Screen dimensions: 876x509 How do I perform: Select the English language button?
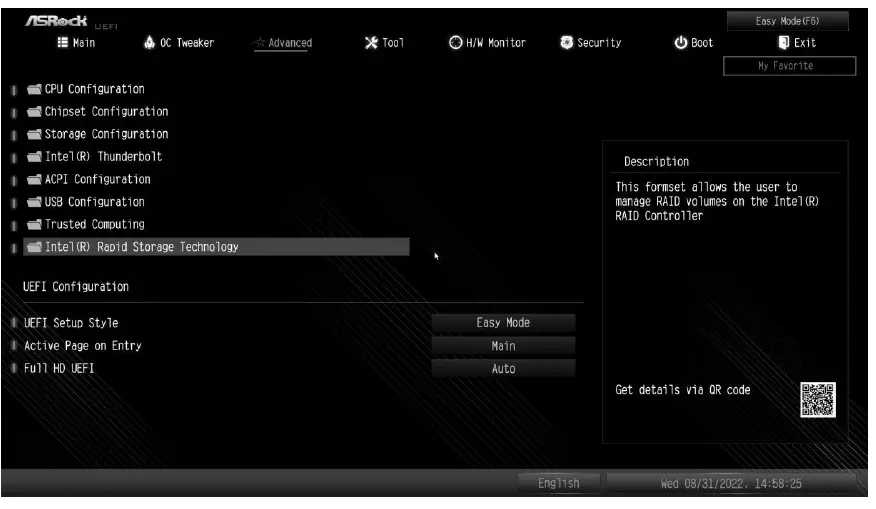(x=558, y=484)
